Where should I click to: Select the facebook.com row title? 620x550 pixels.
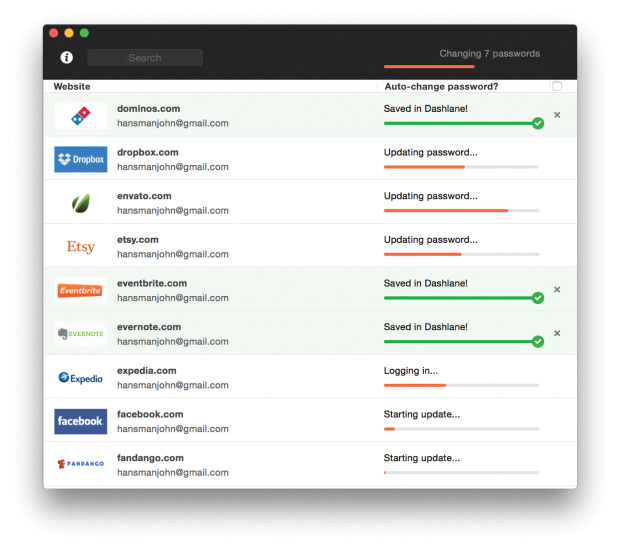tap(150, 414)
